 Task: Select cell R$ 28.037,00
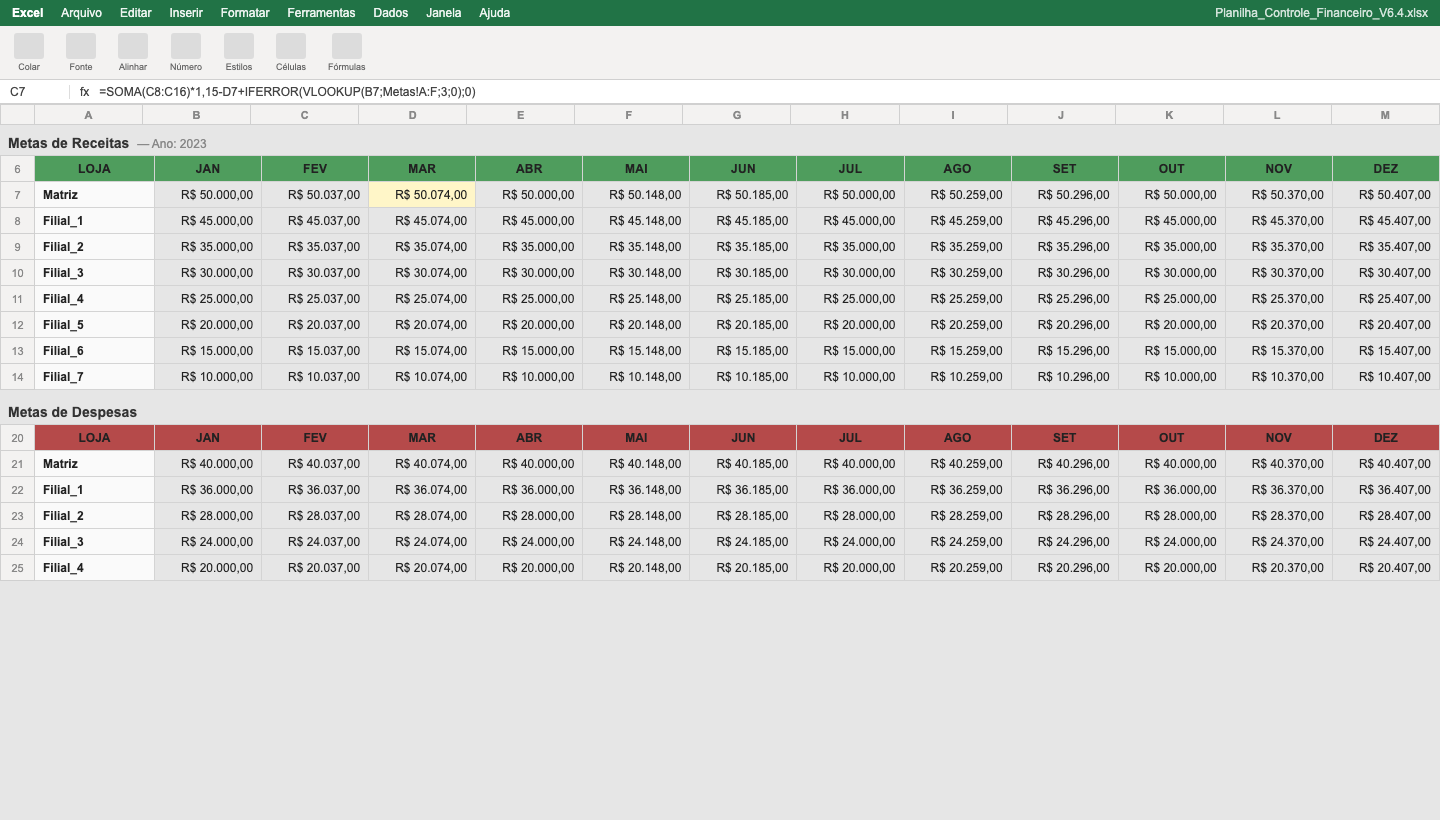click(x=315, y=516)
